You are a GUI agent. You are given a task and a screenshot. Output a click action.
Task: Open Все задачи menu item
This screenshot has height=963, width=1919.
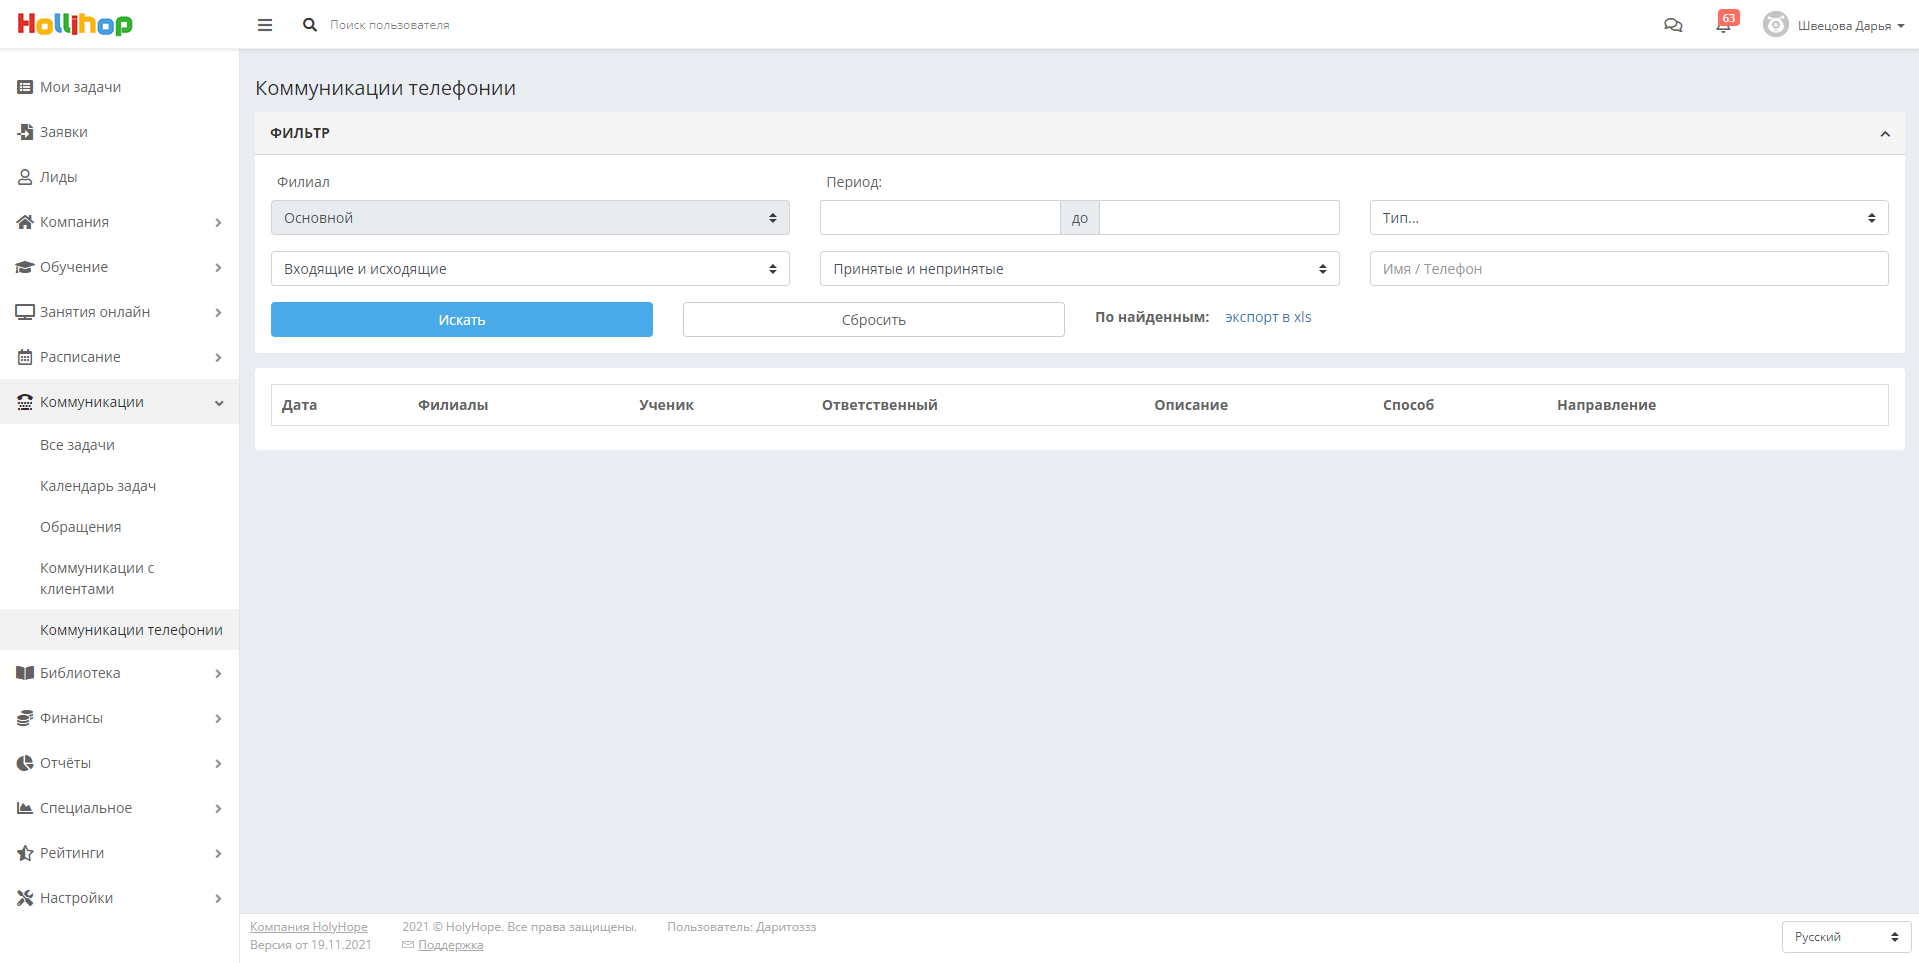point(119,445)
